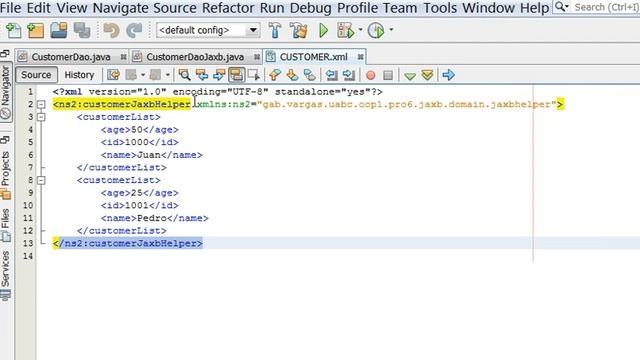Screen dimensions: 640x360
Task: Click the red Start Macro Recording icon
Action: pos(371,76)
